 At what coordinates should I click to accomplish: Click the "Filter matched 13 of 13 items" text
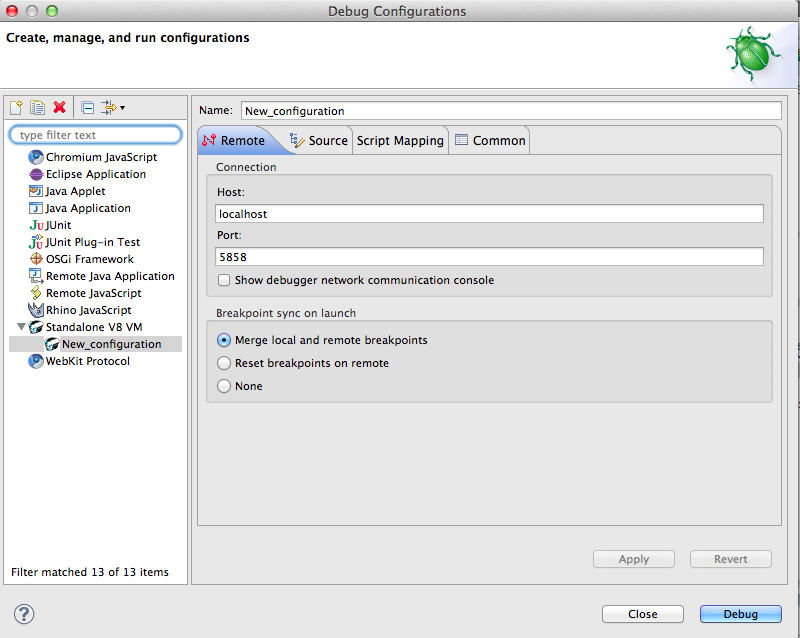[x=90, y=572]
